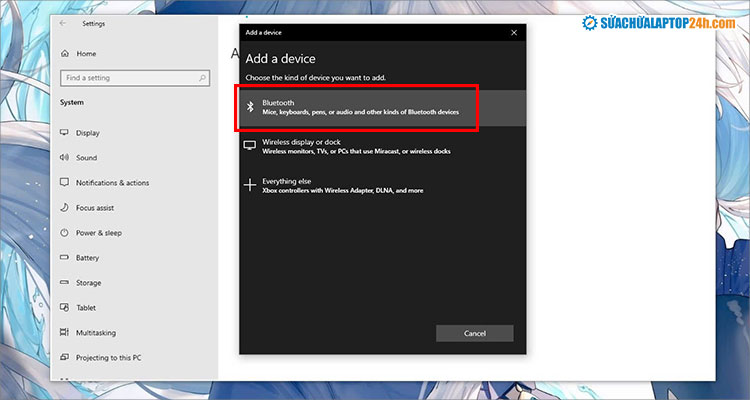Open Focus assist settings page

tap(96, 208)
